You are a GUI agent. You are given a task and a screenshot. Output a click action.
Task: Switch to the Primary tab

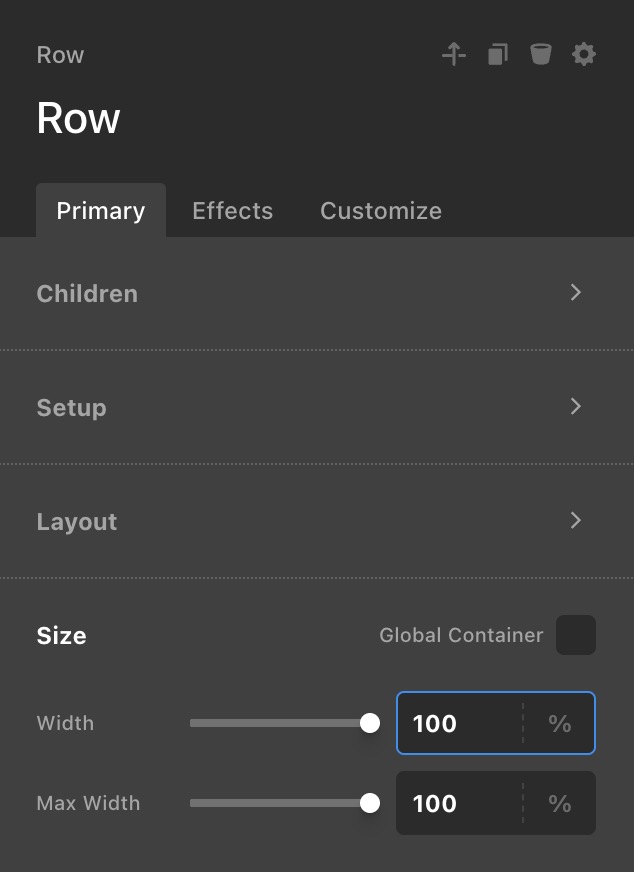[101, 211]
